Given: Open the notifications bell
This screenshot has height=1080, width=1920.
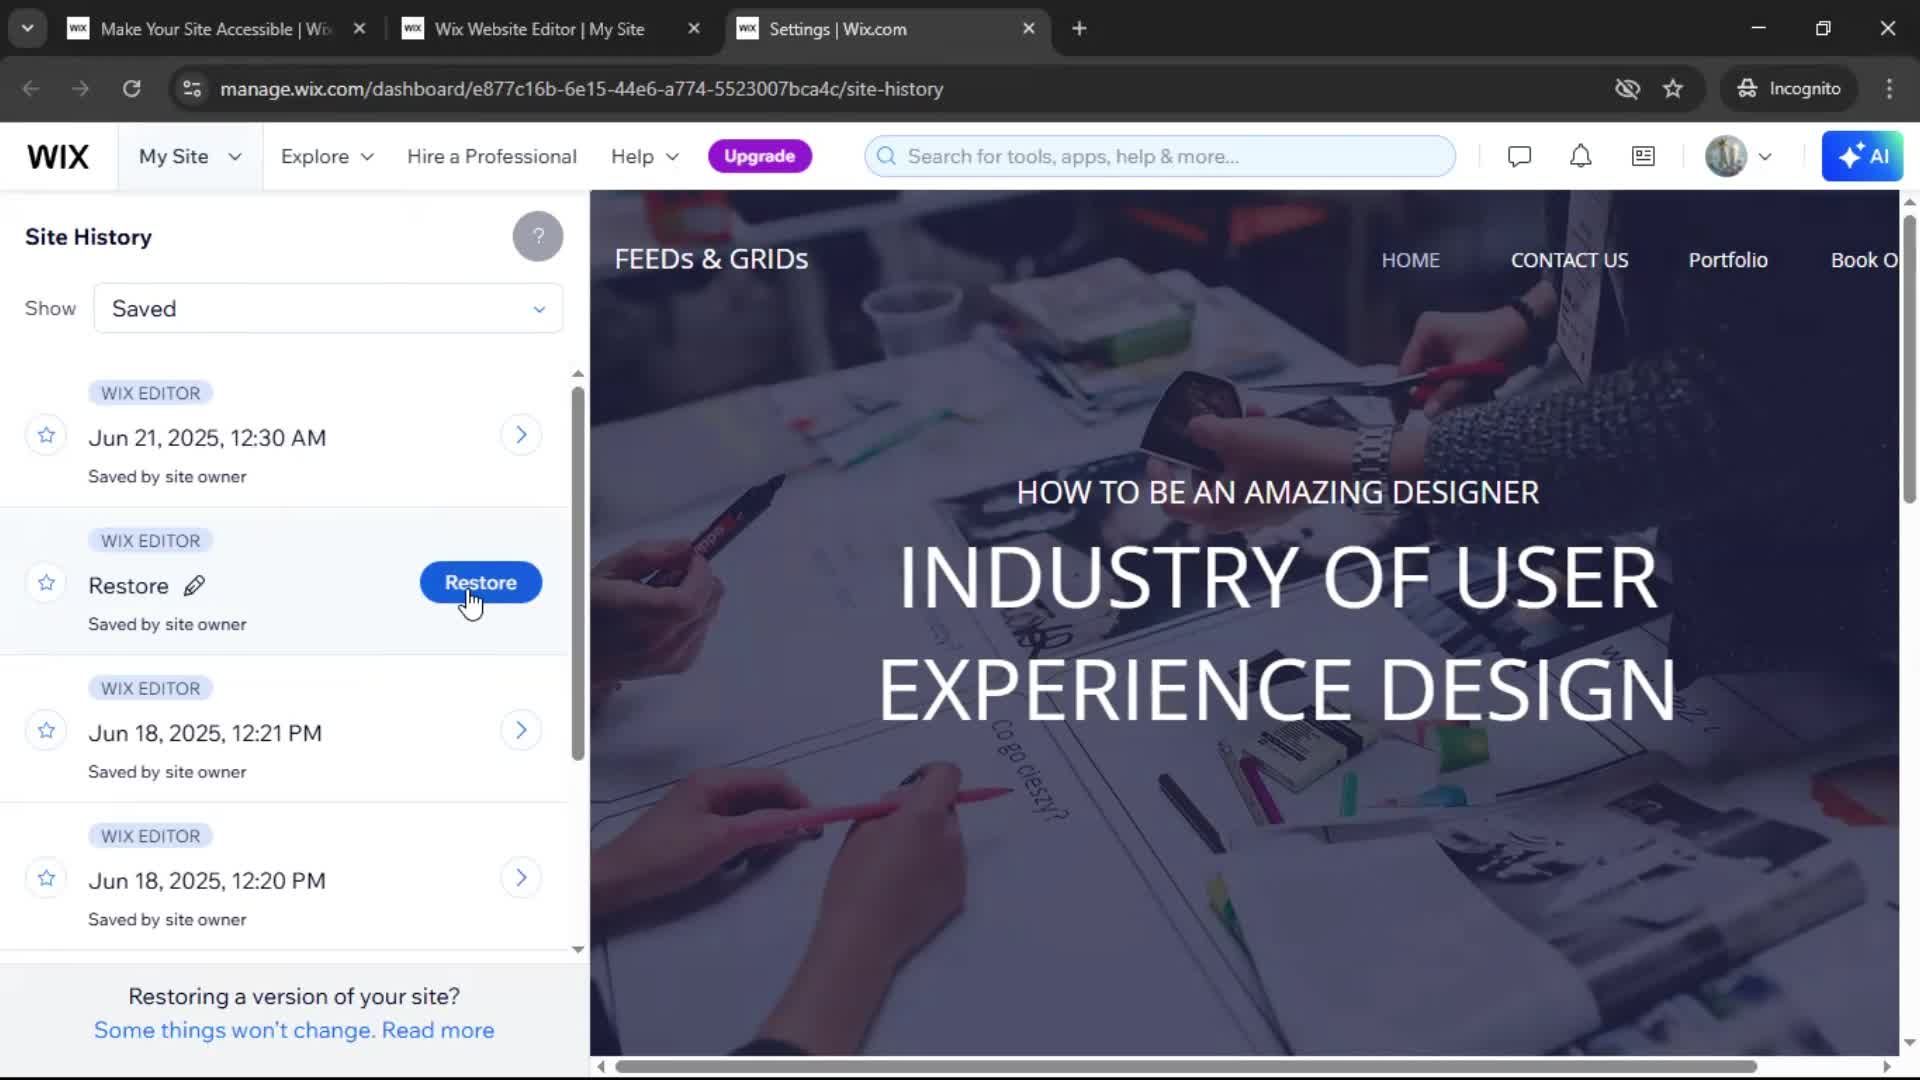Looking at the screenshot, I should tap(1580, 156).
